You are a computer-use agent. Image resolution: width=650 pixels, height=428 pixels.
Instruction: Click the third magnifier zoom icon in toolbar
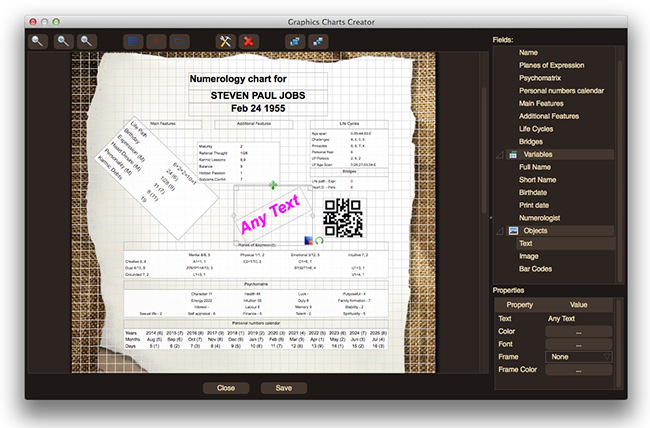point(86,41)
